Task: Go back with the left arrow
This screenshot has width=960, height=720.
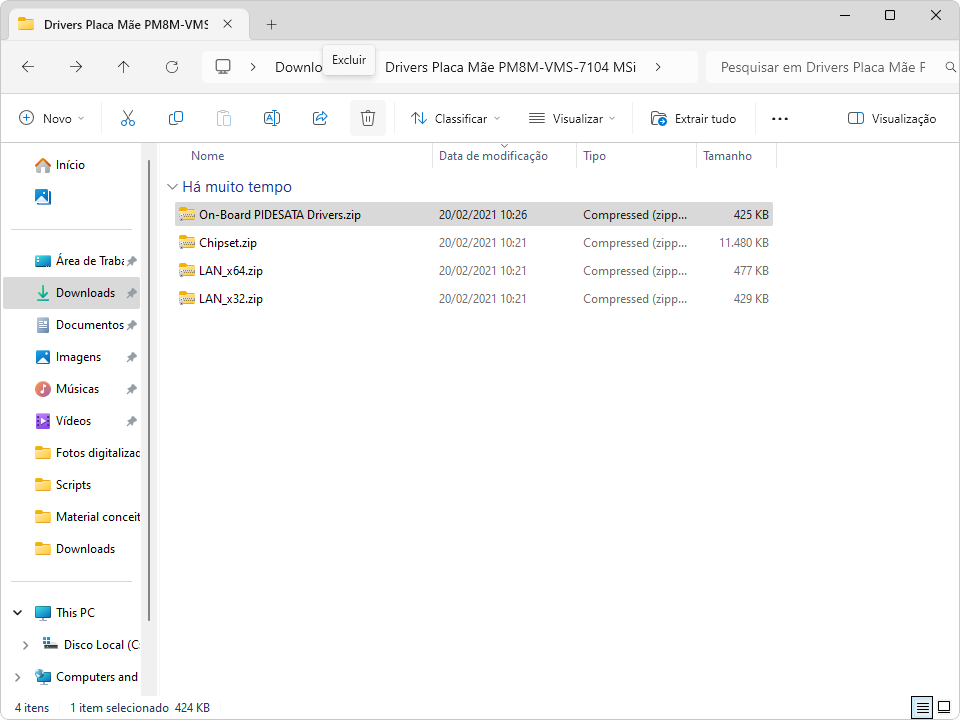Action: pyautogui.click(x=28, y=67)
